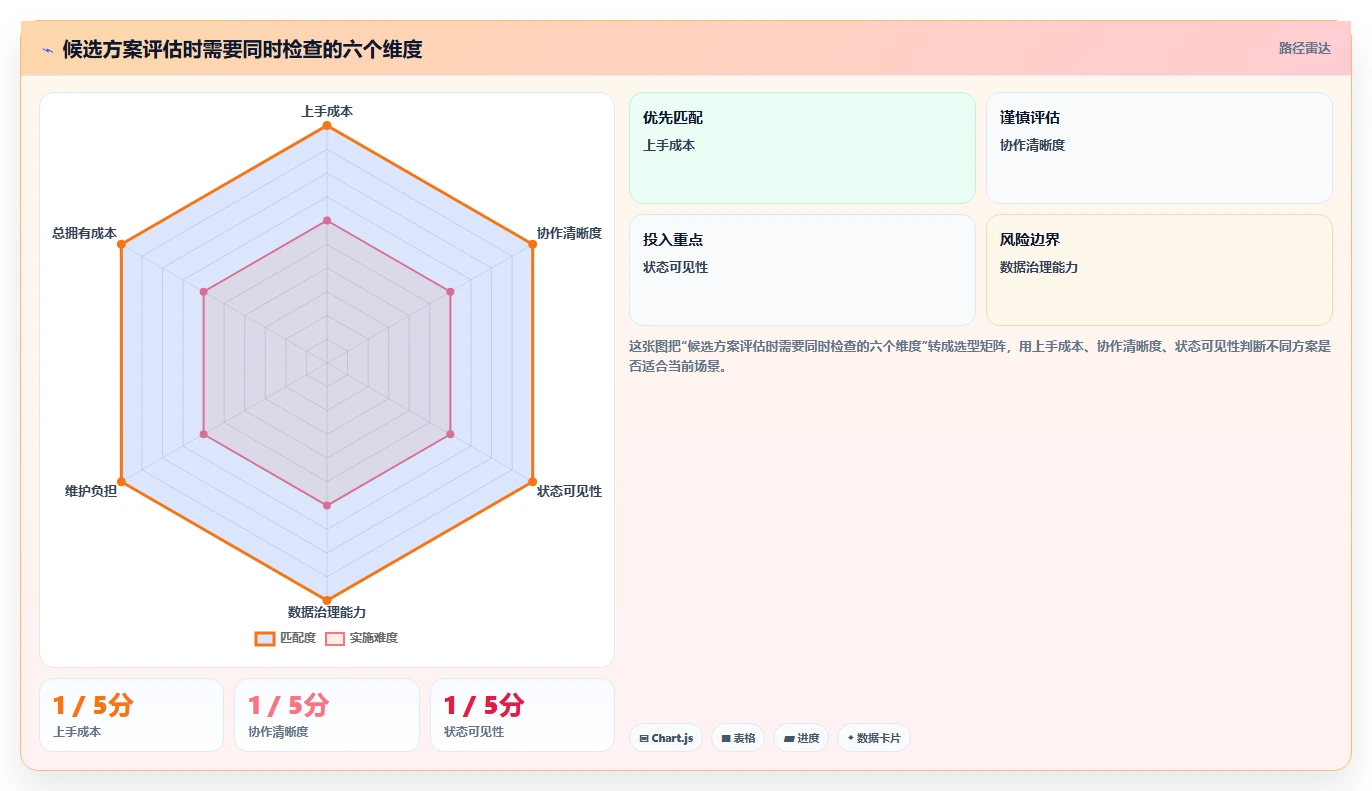Click the pink 实施难度 point on 上手成本 axis

point(327,220)
